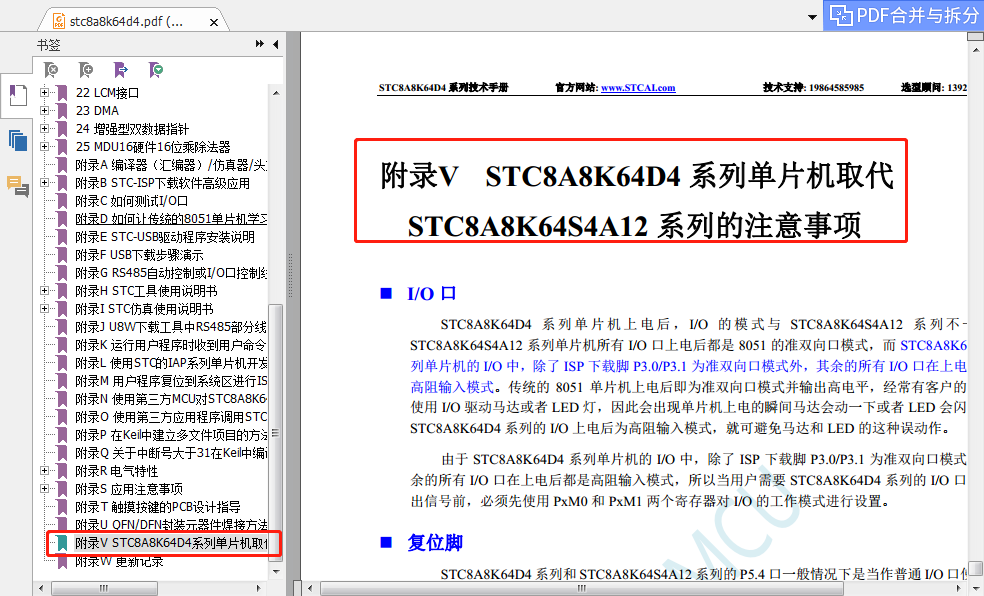984x596 pixels.
Task: Select bookmark 附录O 使用第三方应用程序调用
Action: tap(171, 417)
